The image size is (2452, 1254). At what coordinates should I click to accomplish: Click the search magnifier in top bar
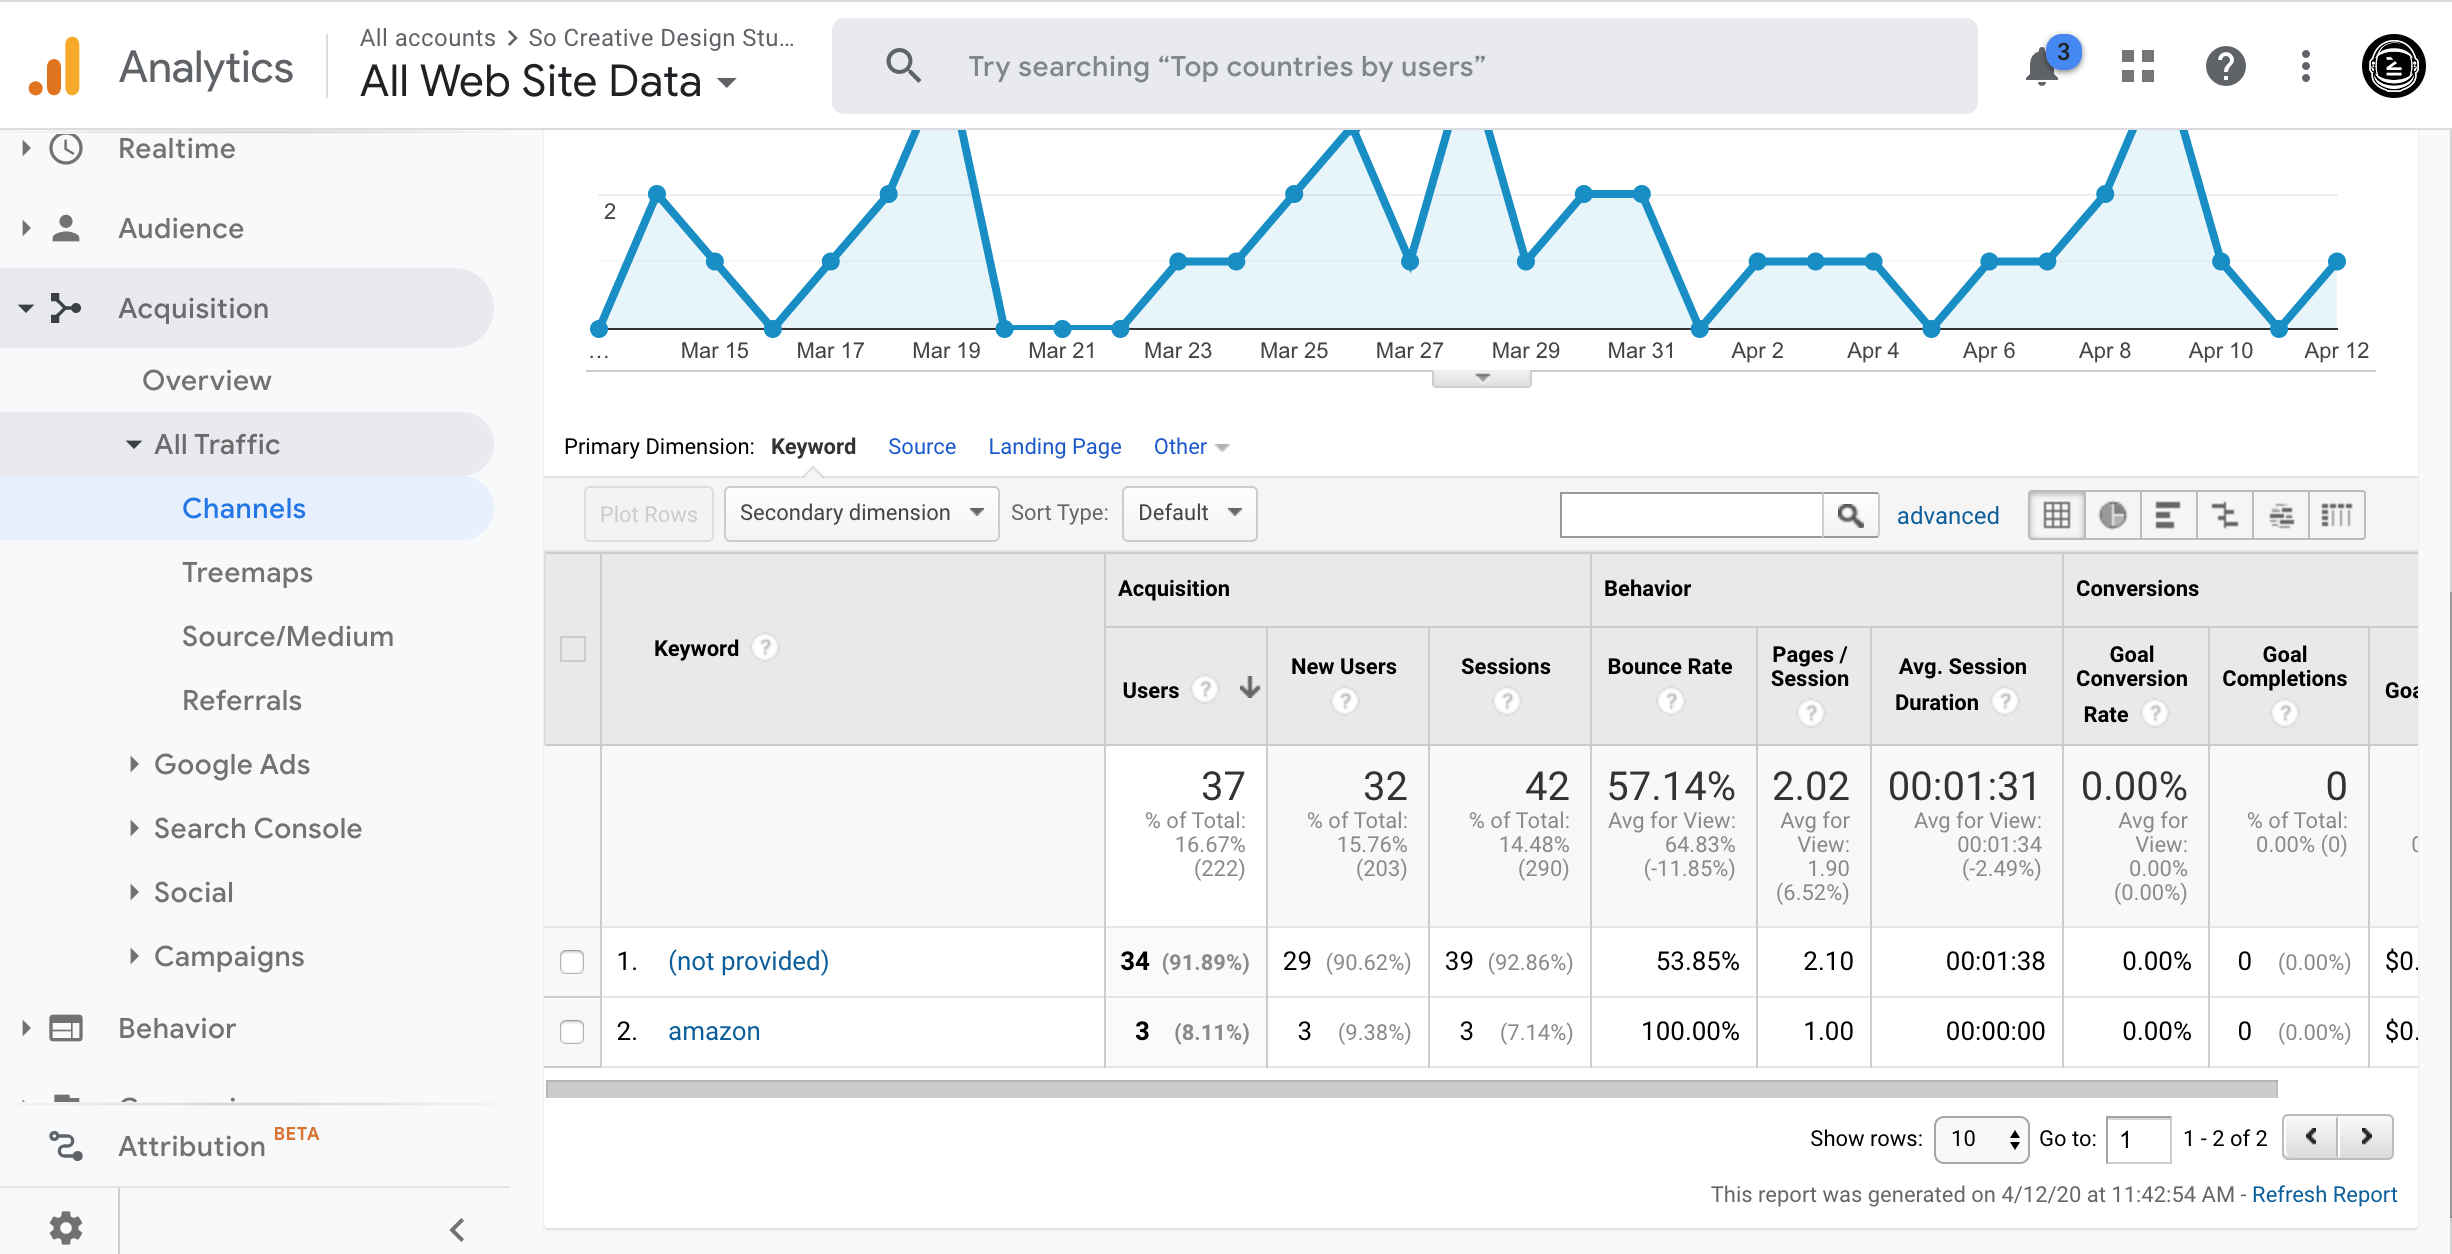(903, 66)
